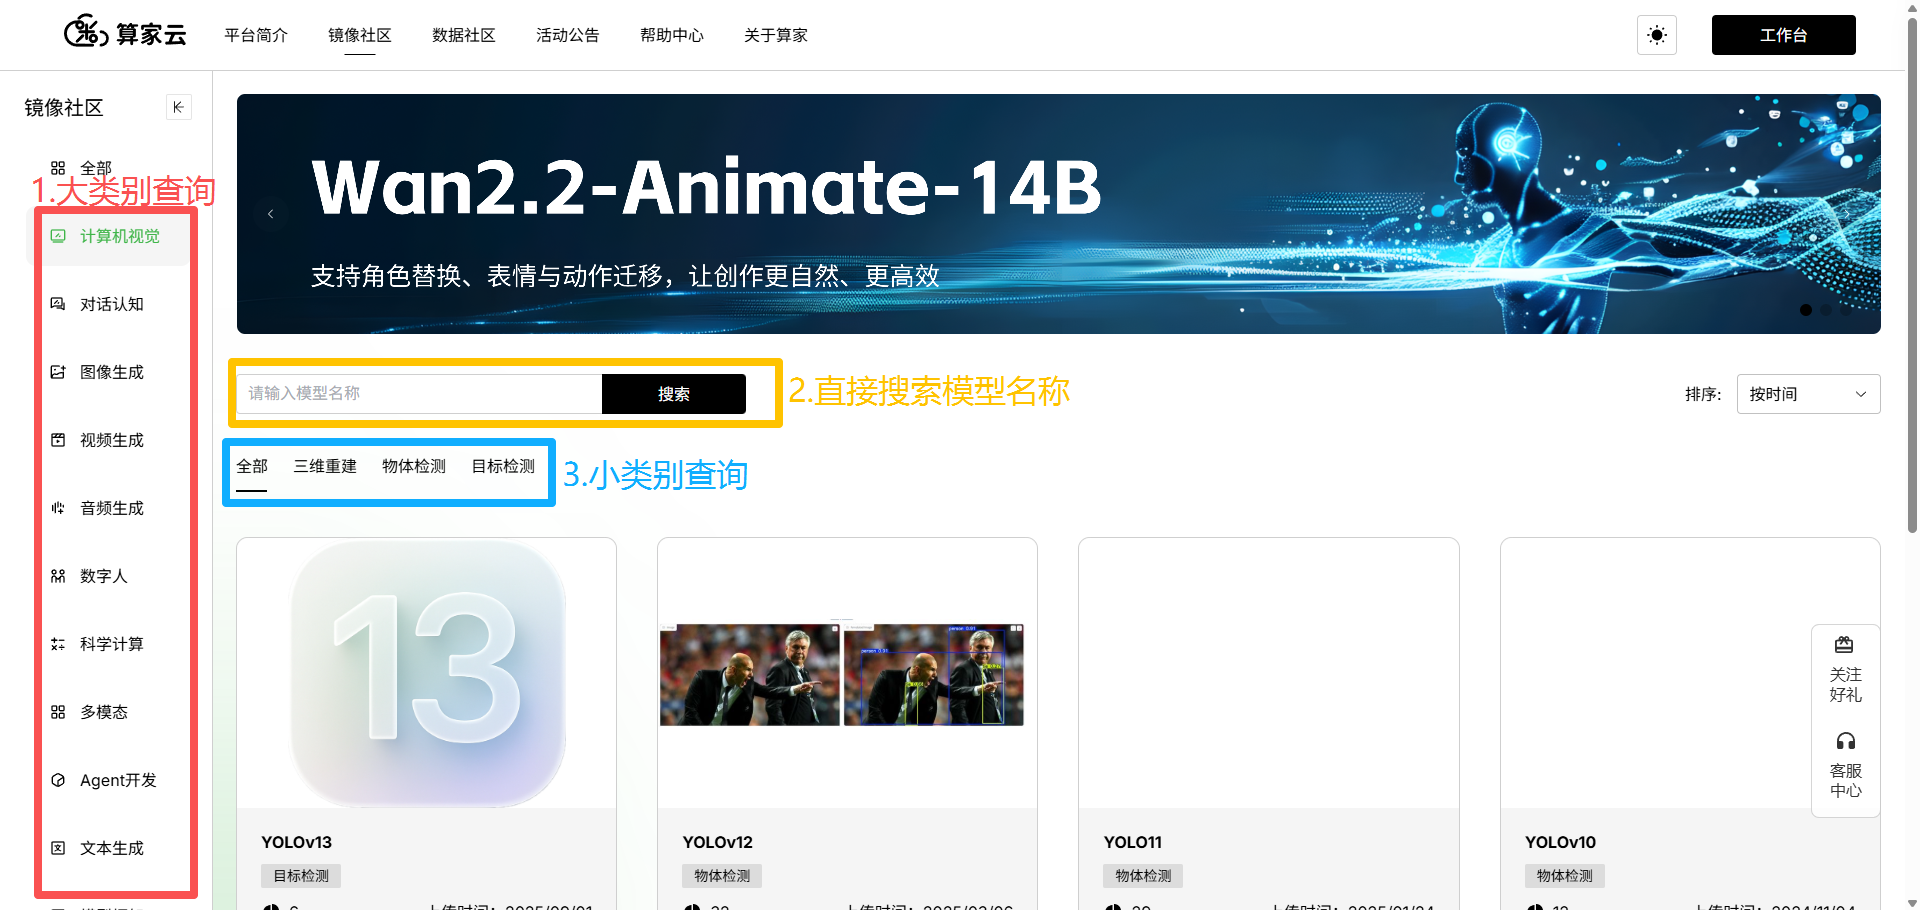Image resolution: width=1920 pixels, height=910 pixels.
Task: Open the 数字人 sidebar icon
Action: point(58,576)
